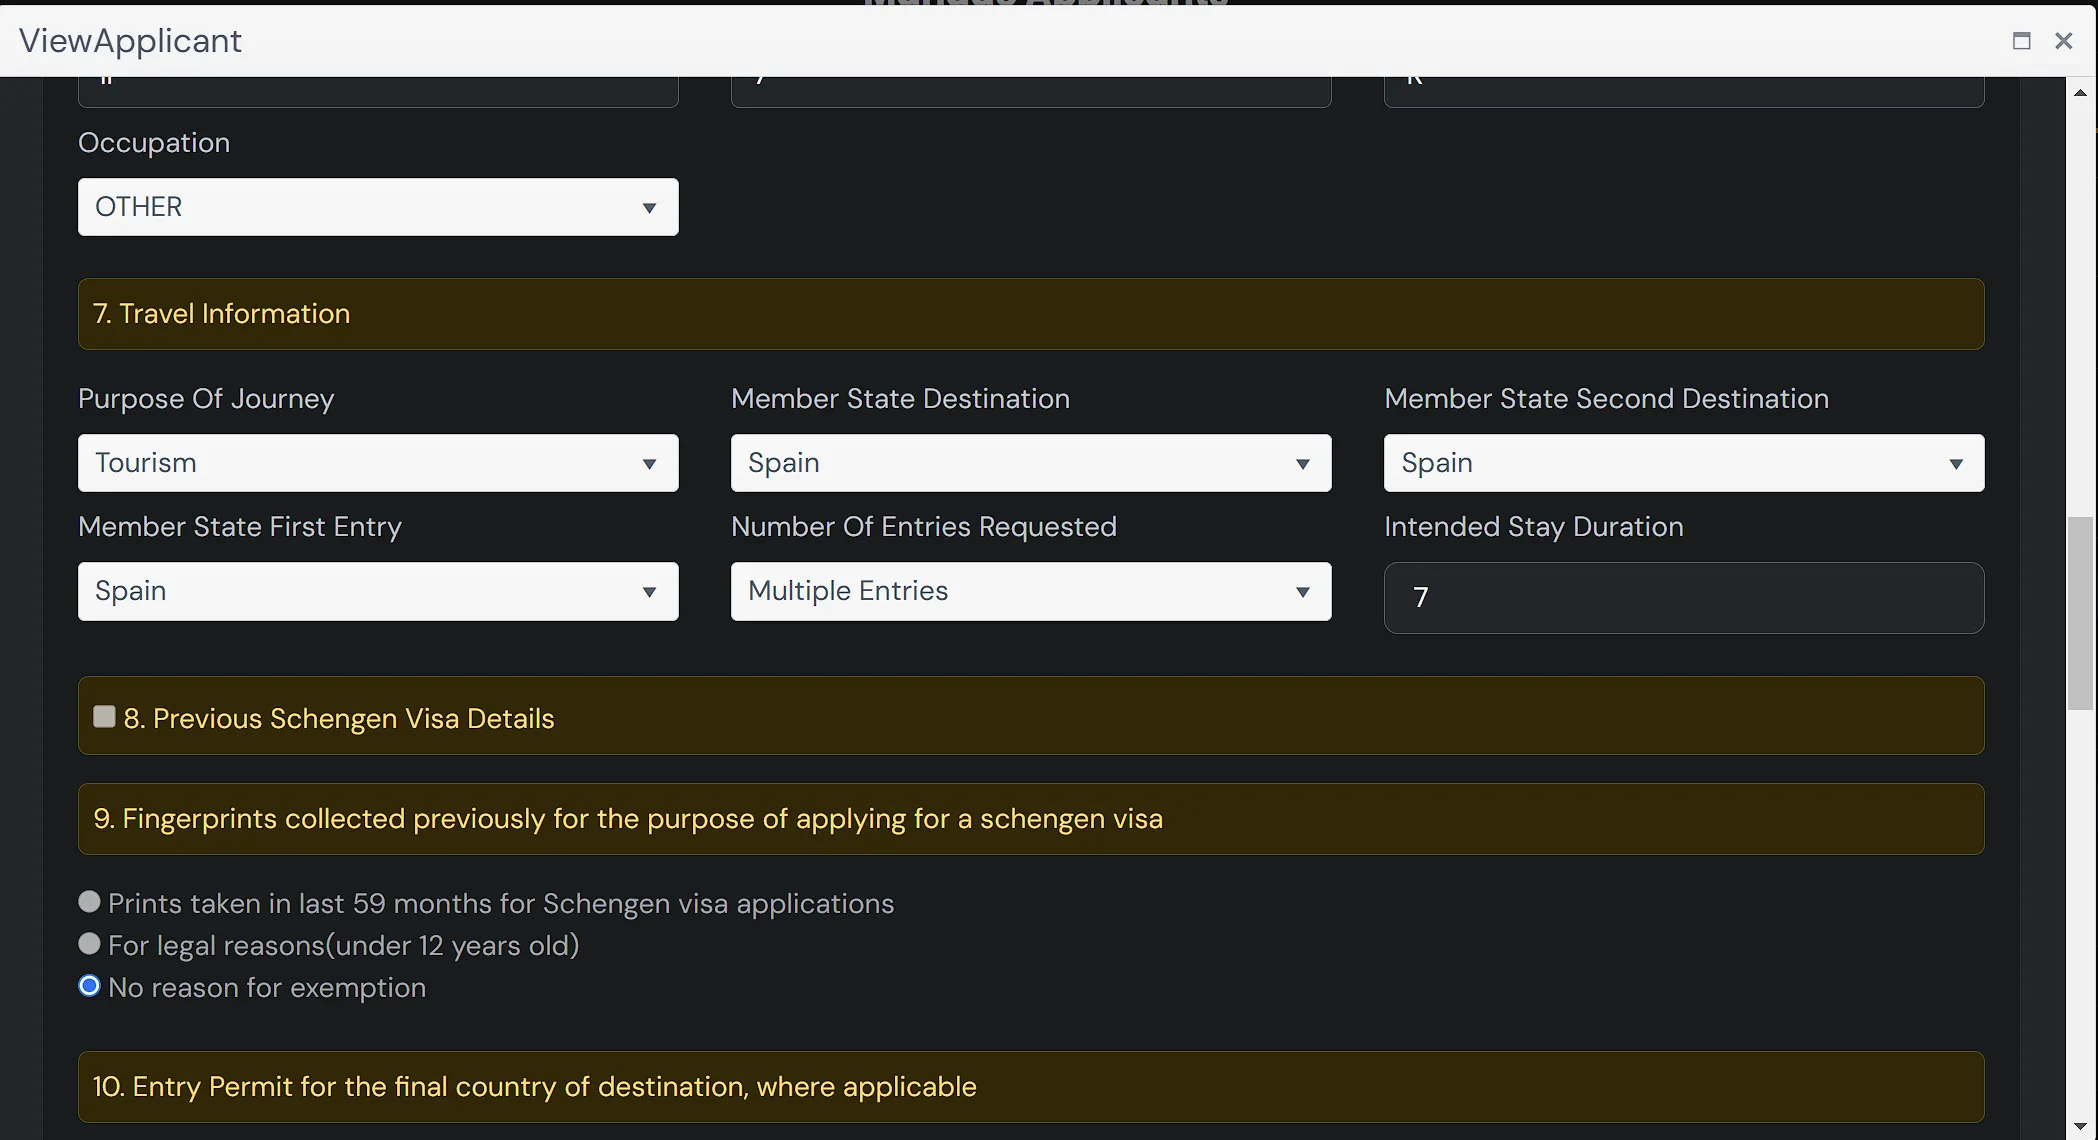Open the Occupation dropdown showing OTHER

click(x=378, y=207)
